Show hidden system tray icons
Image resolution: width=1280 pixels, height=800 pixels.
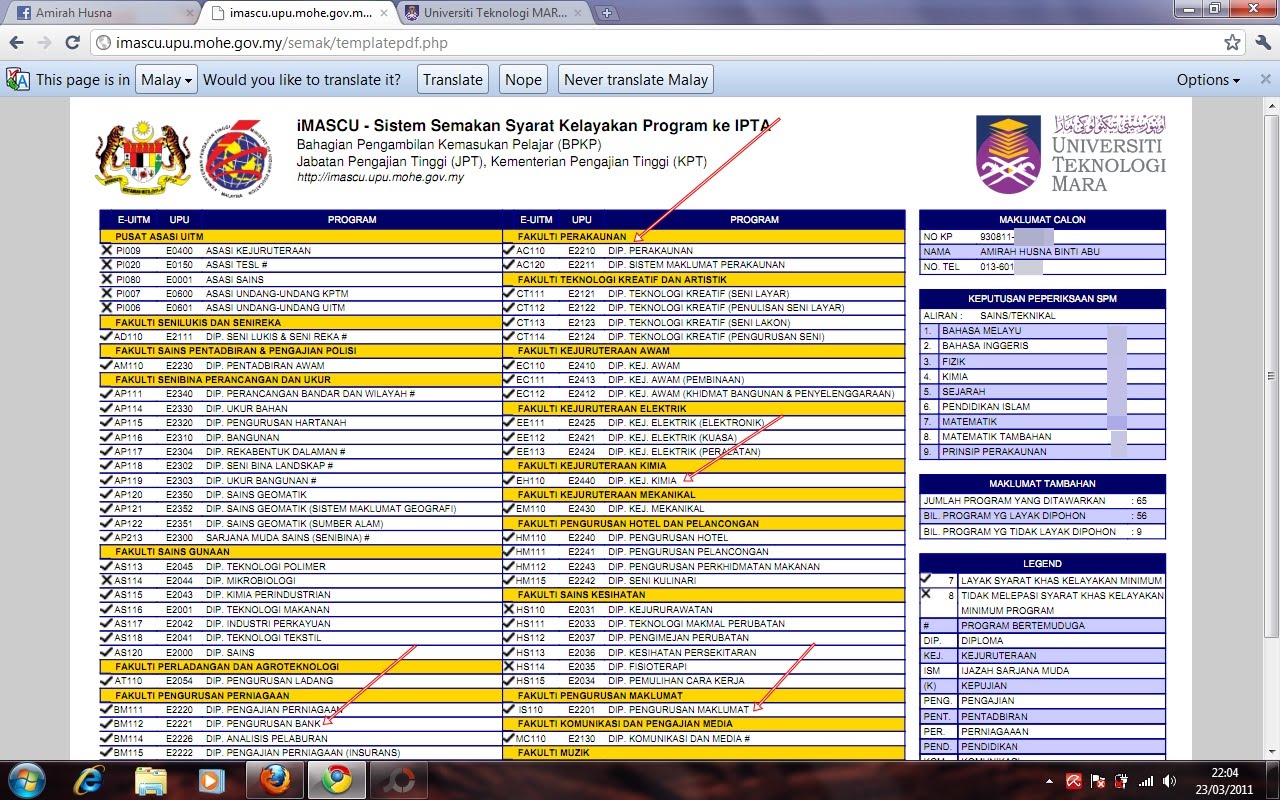[x=1050, y=781]
